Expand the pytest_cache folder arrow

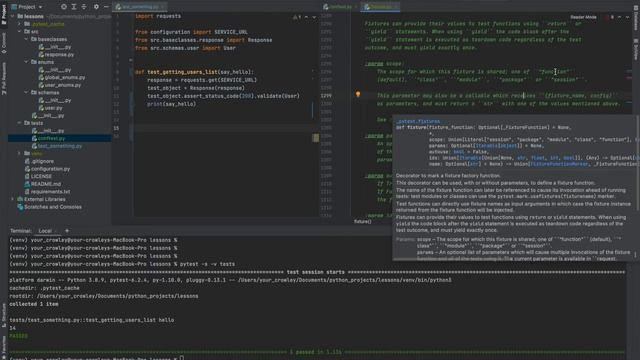tap(19, 24)
